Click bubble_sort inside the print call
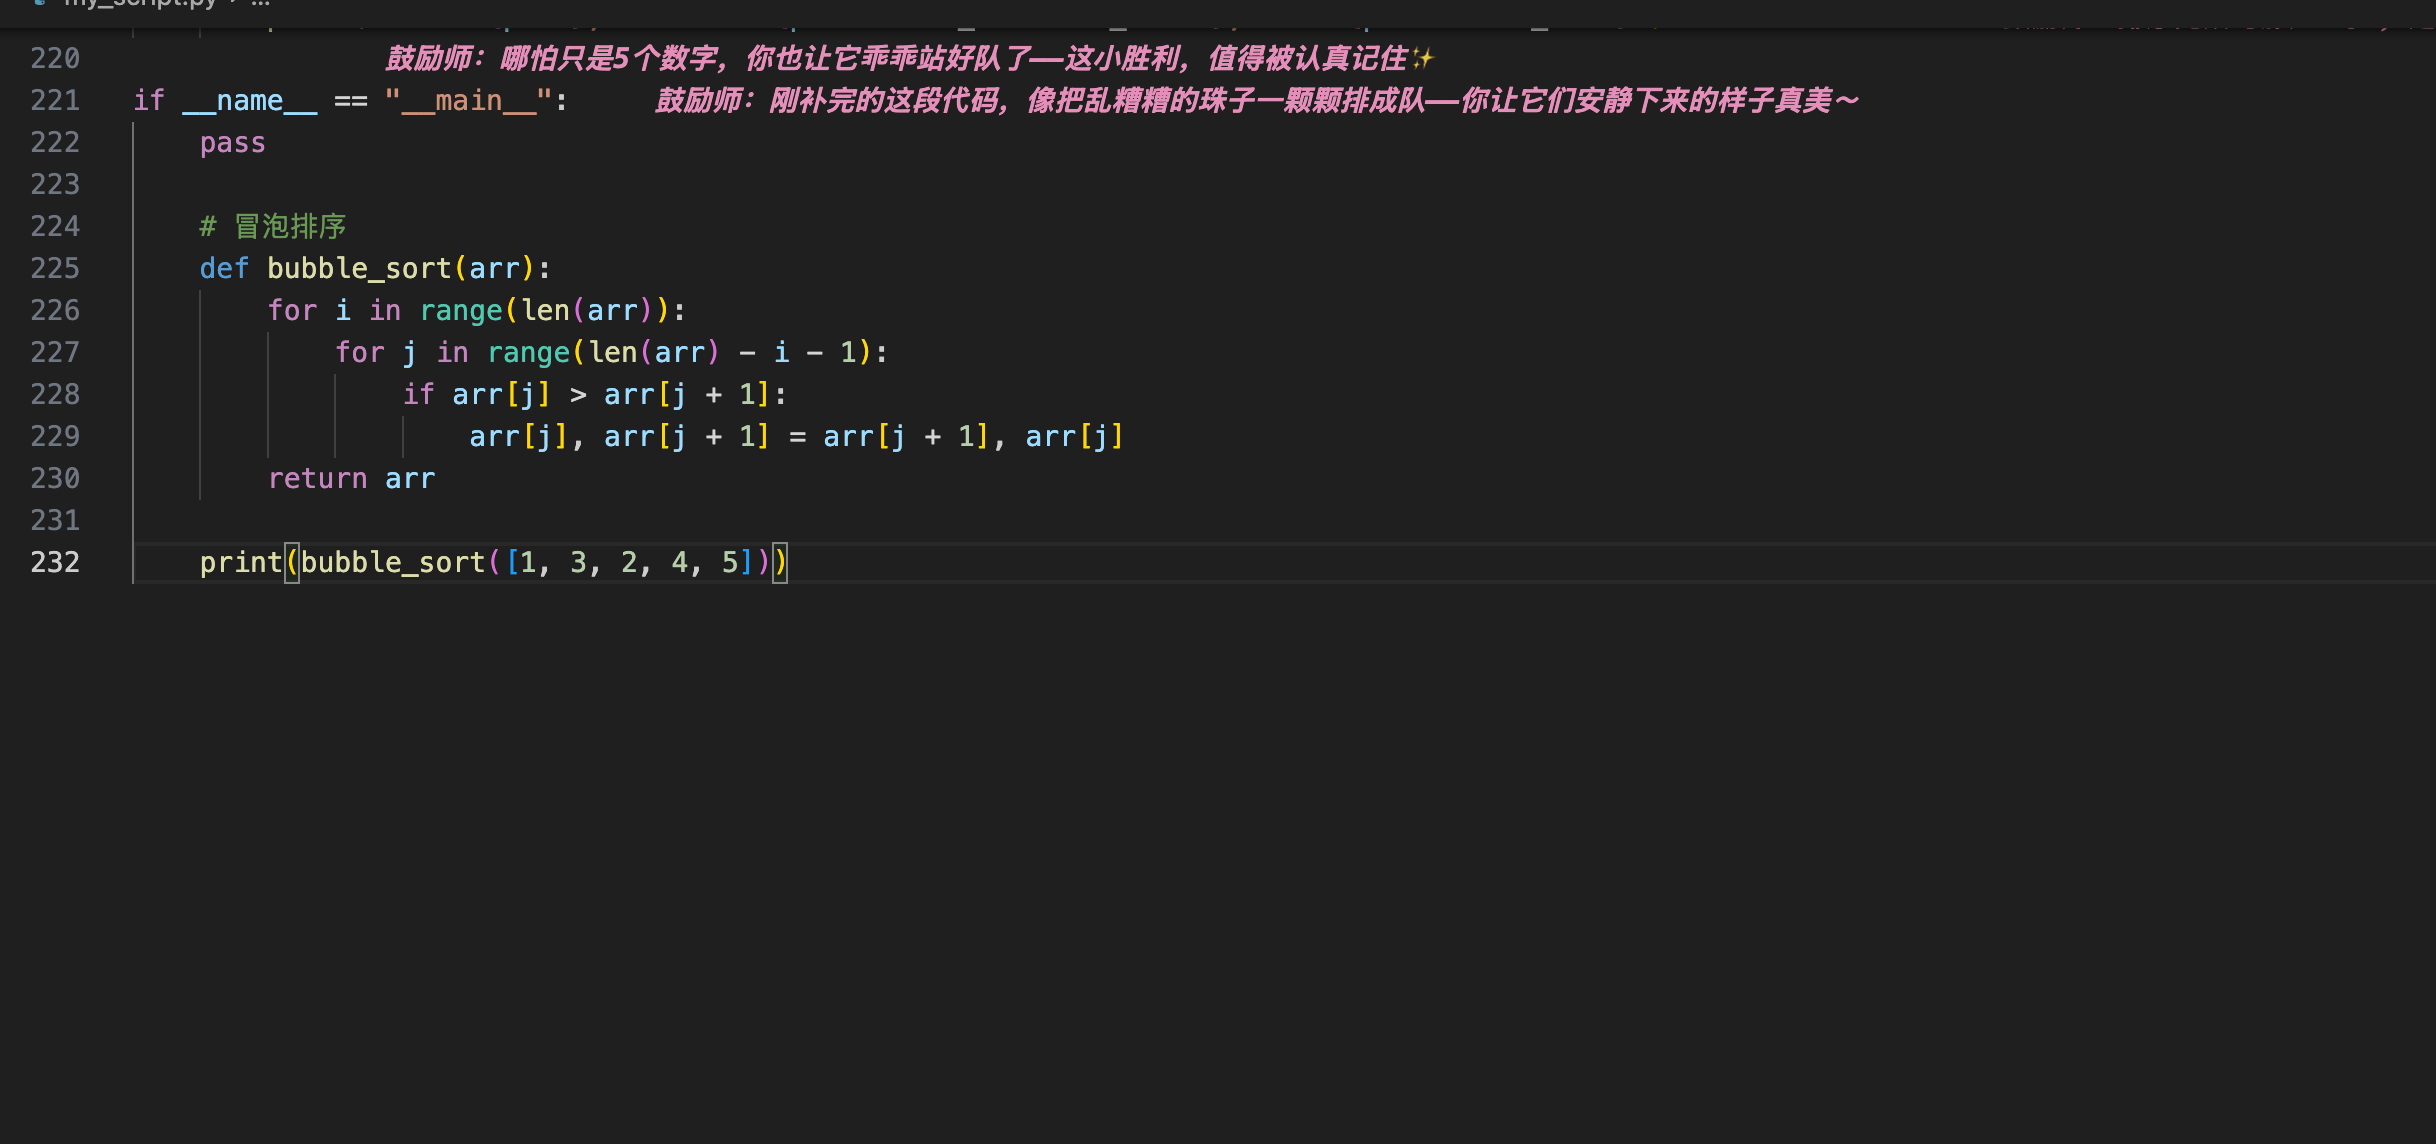The width and height of the screenshot is (2436, 1144). [x=393, y=562]
